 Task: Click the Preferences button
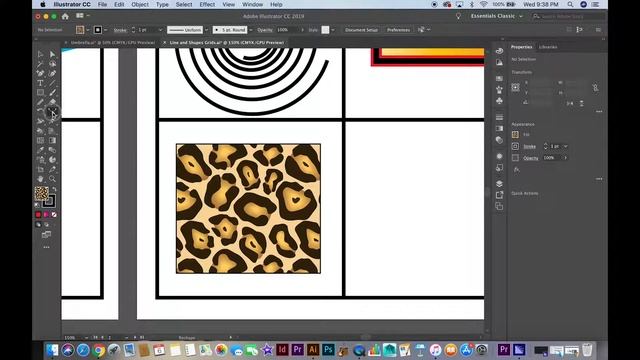pos(398,30)
